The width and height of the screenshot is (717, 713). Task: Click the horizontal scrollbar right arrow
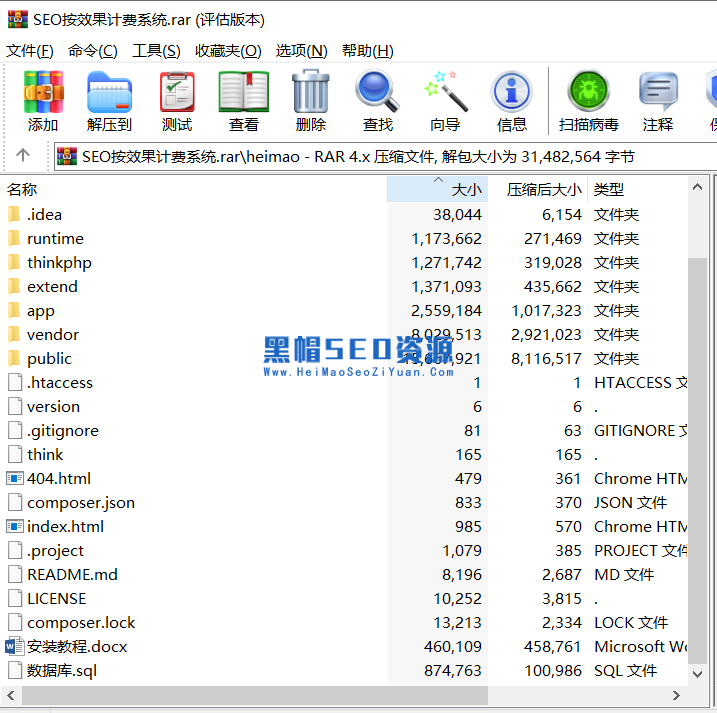[x=676, y=696]
